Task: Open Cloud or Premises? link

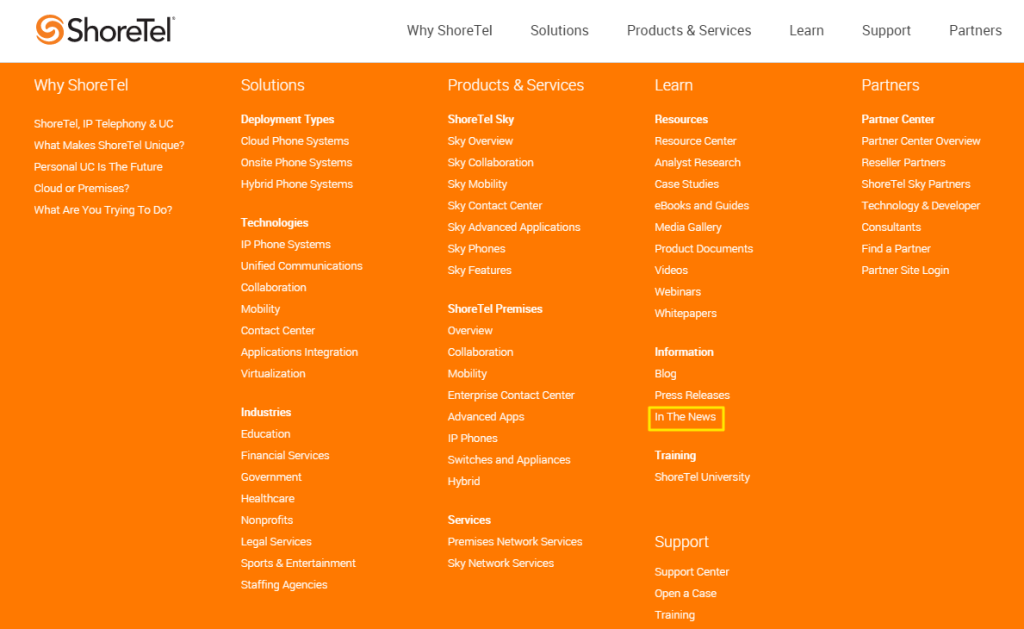Action: [x=82, y=188]
